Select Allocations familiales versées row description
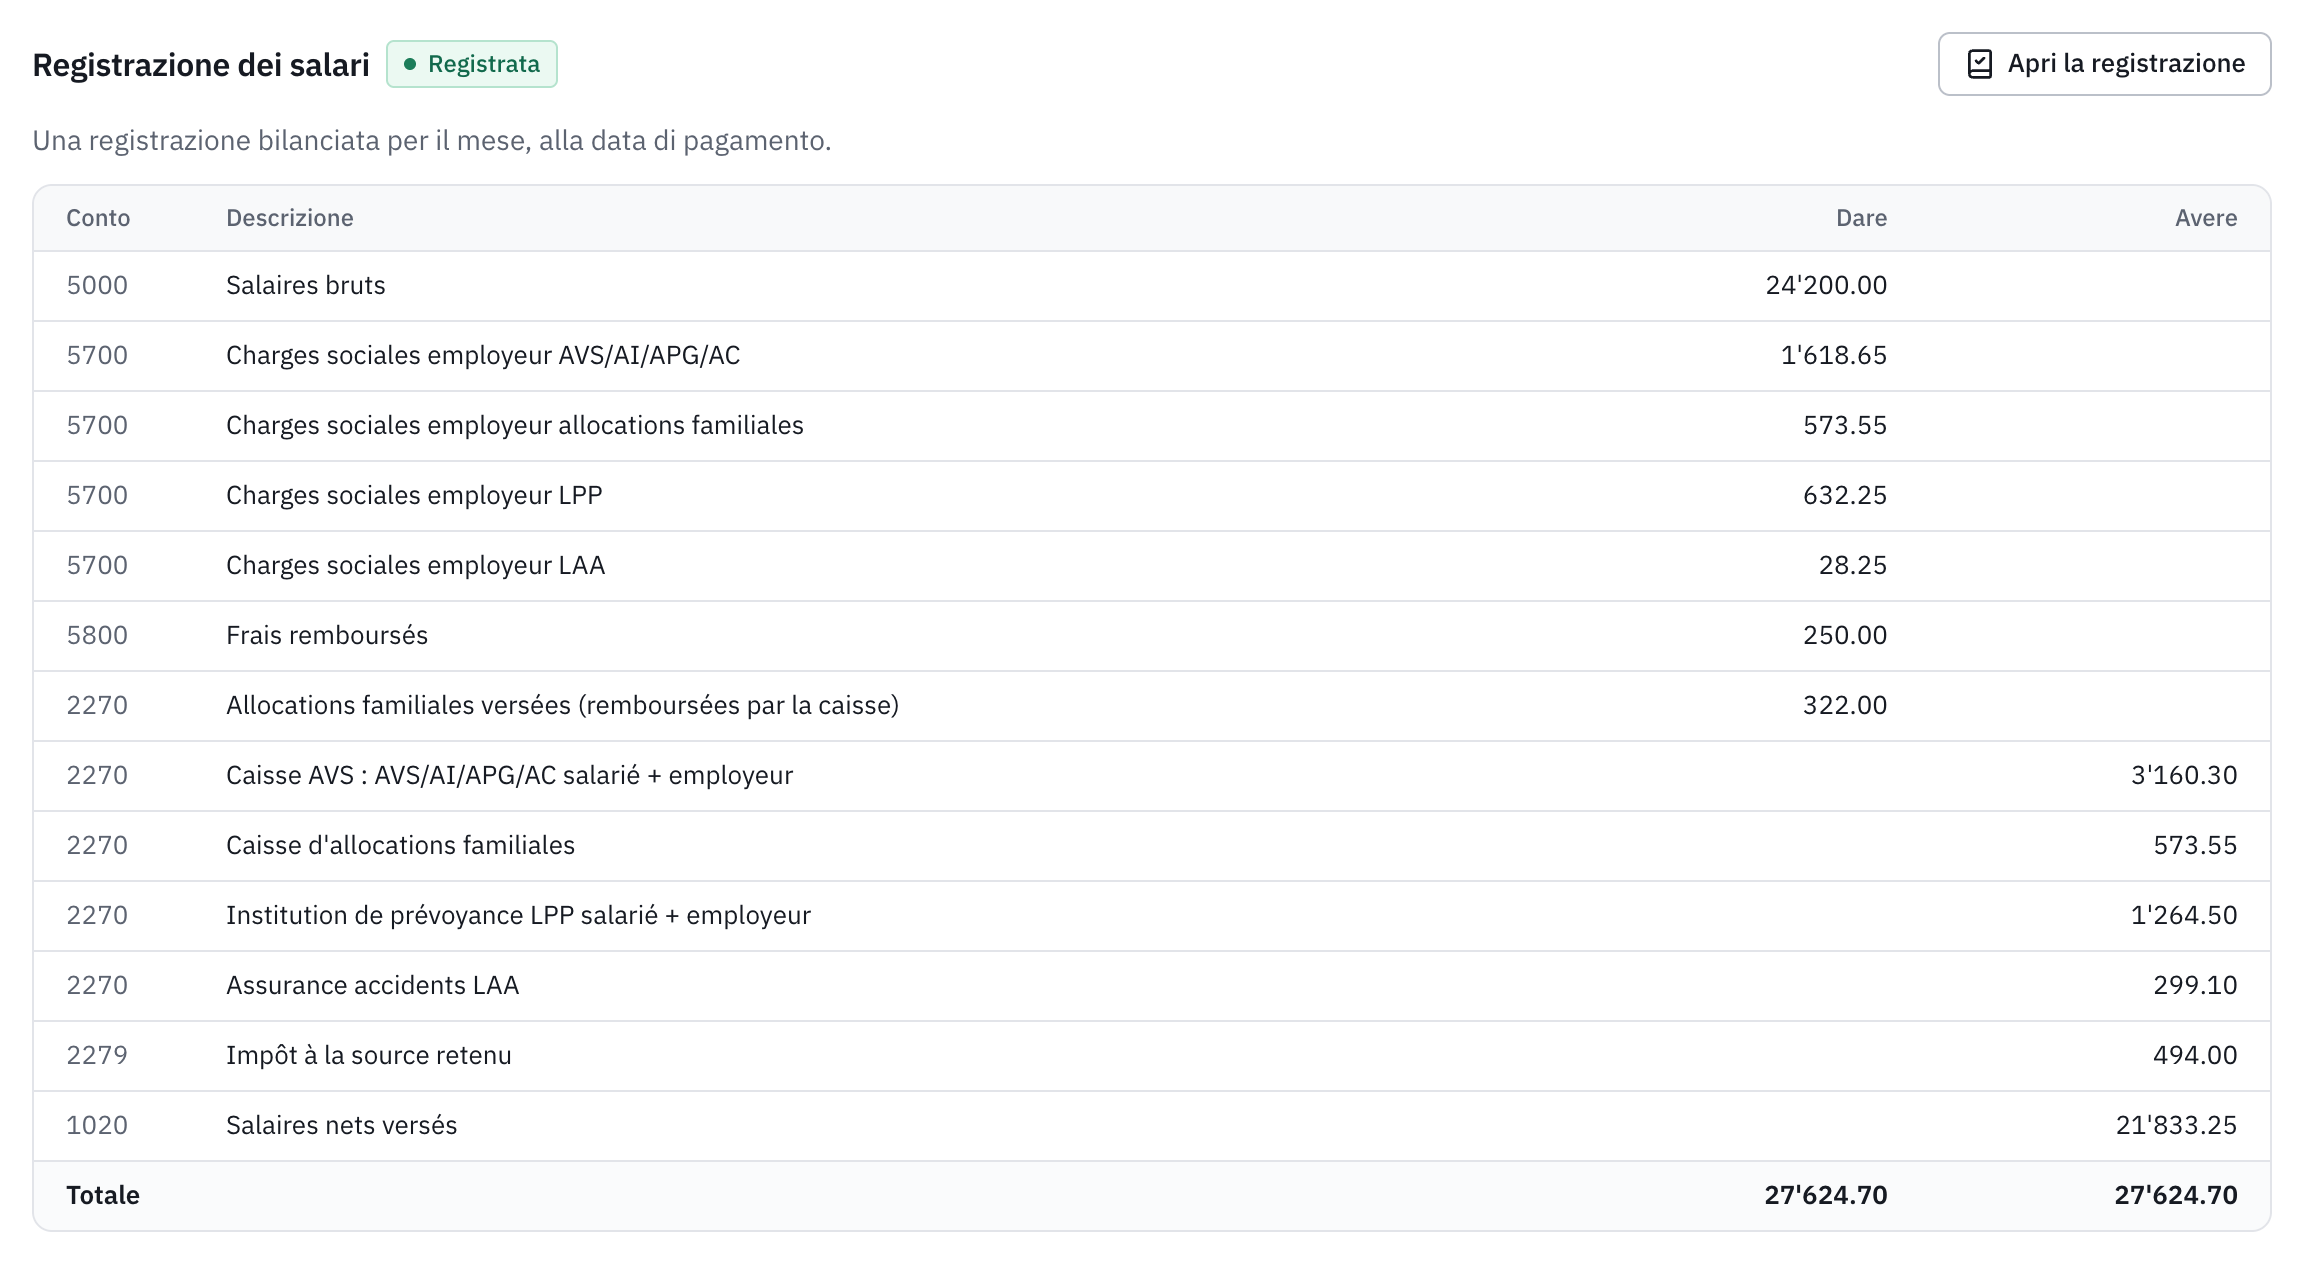 562,705
